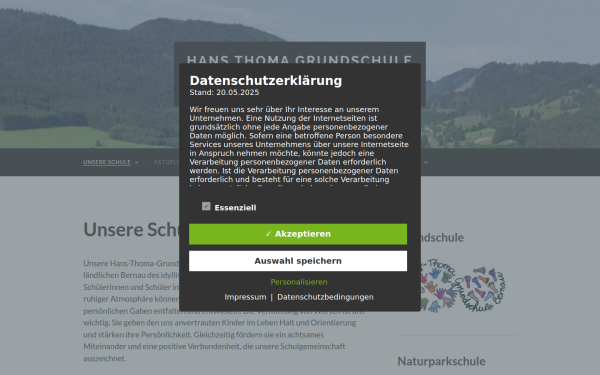Click the privacy policy paragraph text
Image resolution: width=600 pixels, height=375 pixels.
click(x=299, y=147)
